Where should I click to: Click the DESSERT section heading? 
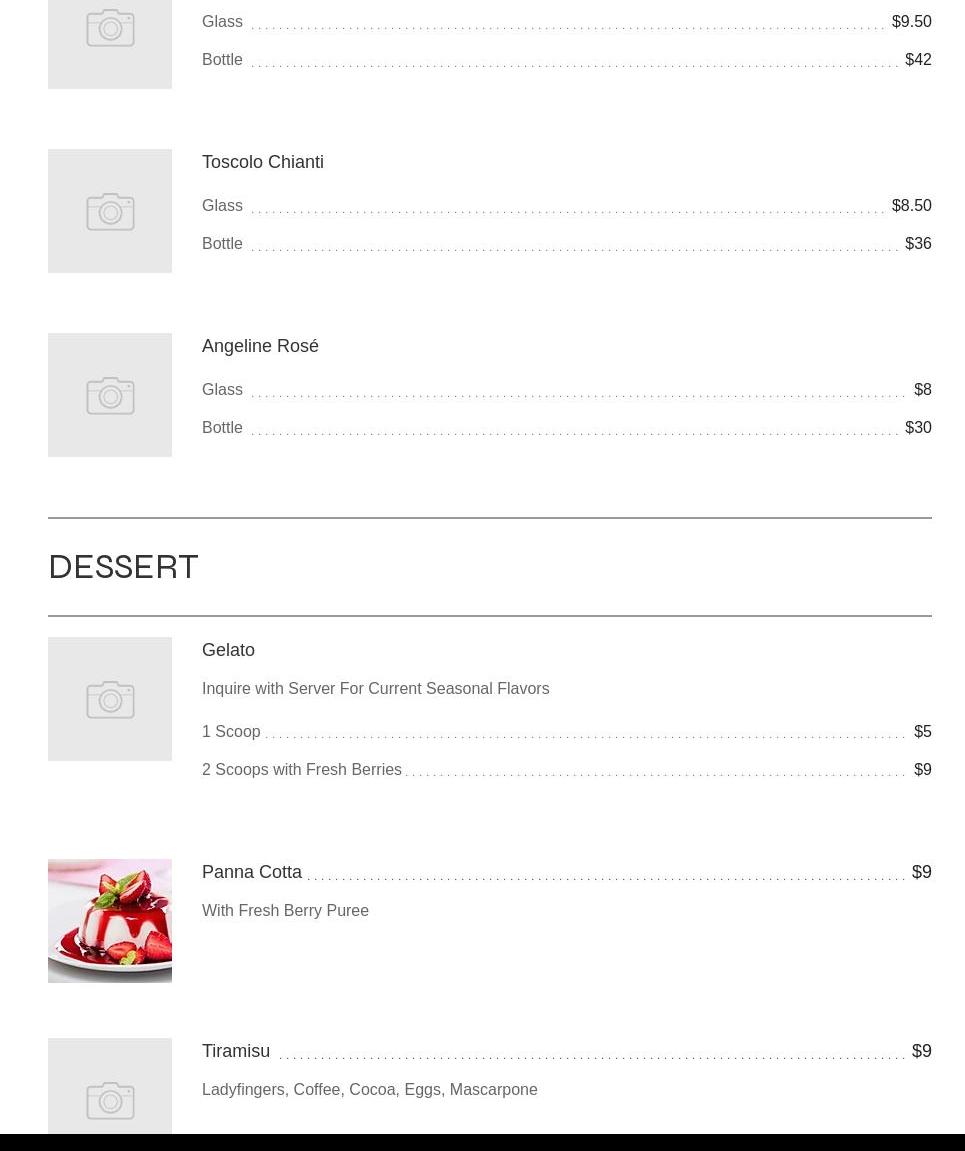[123, 567]
